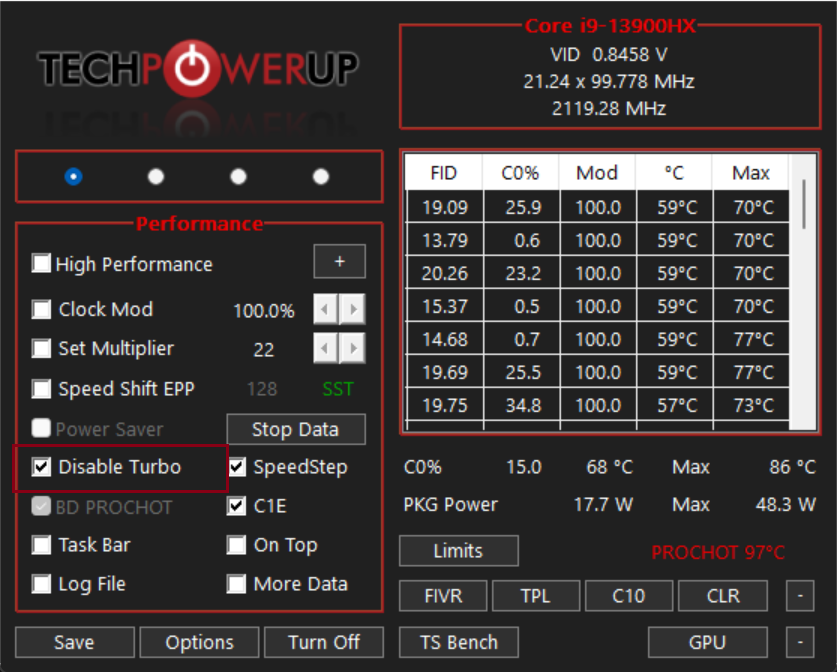Click the core table scrollbar thumb
837x672 pixels.
coord(804,204)
